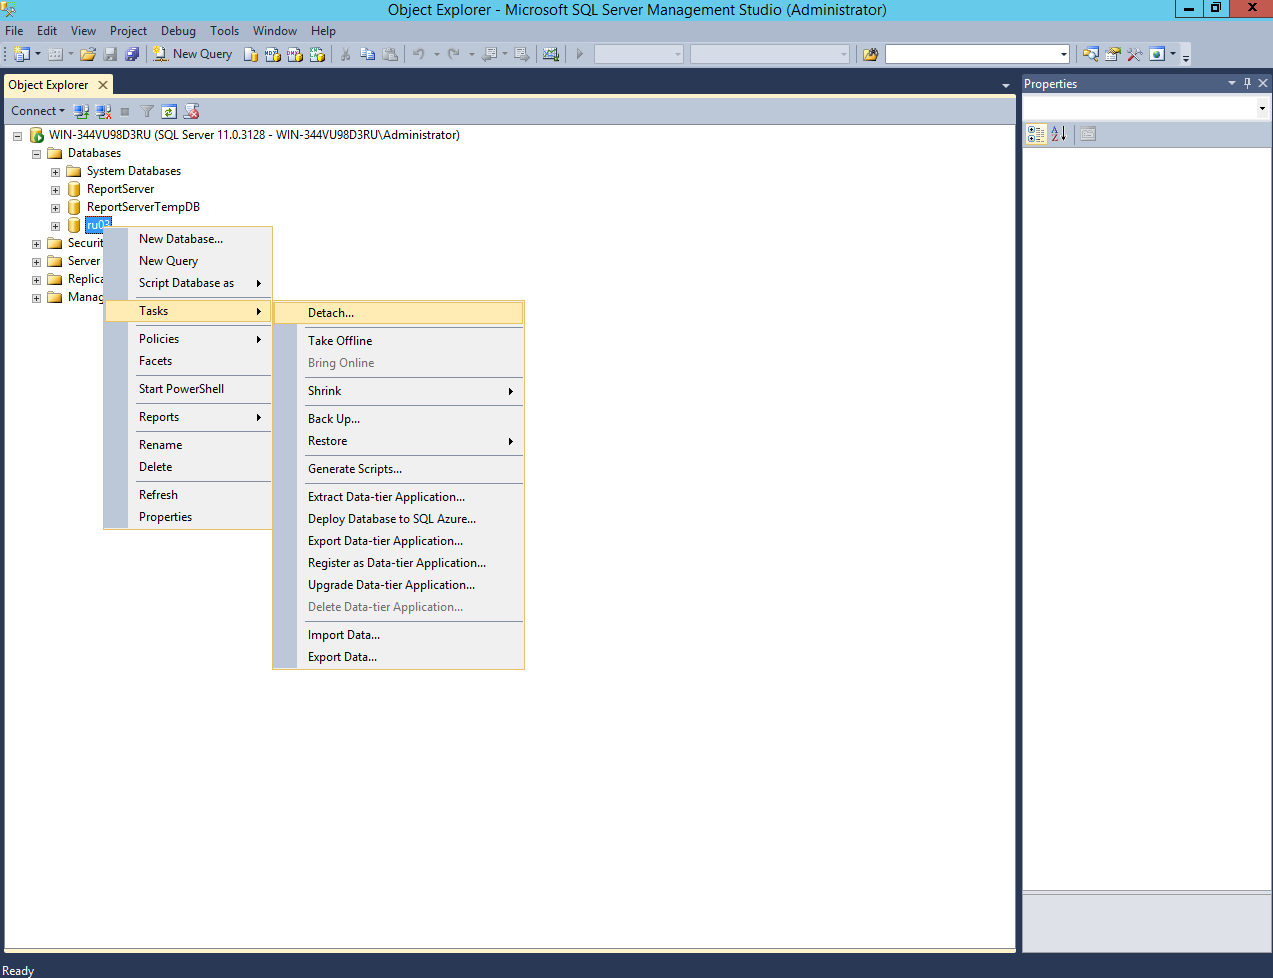This screenshot has height=978, width=1273.
Task: Open the Connect dropdown in Object Explorer
Action: point(38,111)
